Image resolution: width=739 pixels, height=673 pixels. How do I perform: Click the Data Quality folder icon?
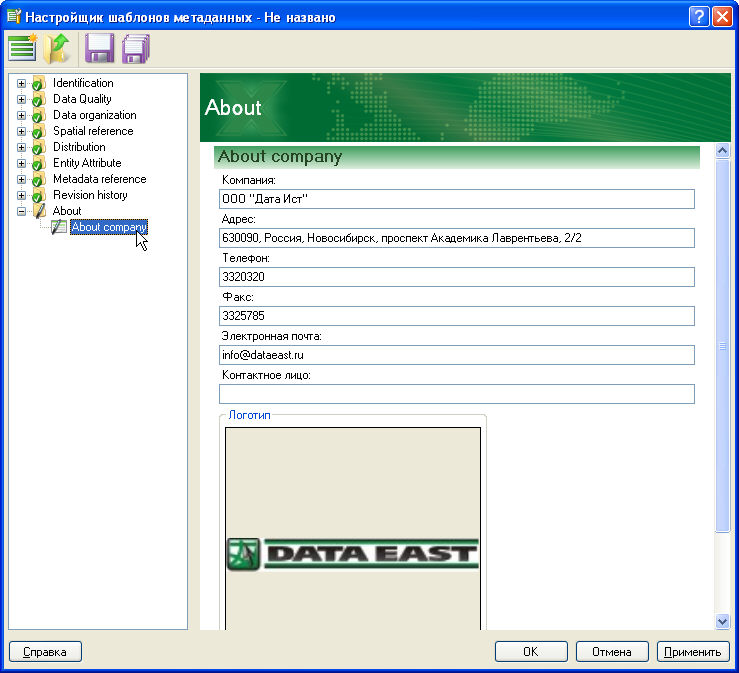click(39, 99)
